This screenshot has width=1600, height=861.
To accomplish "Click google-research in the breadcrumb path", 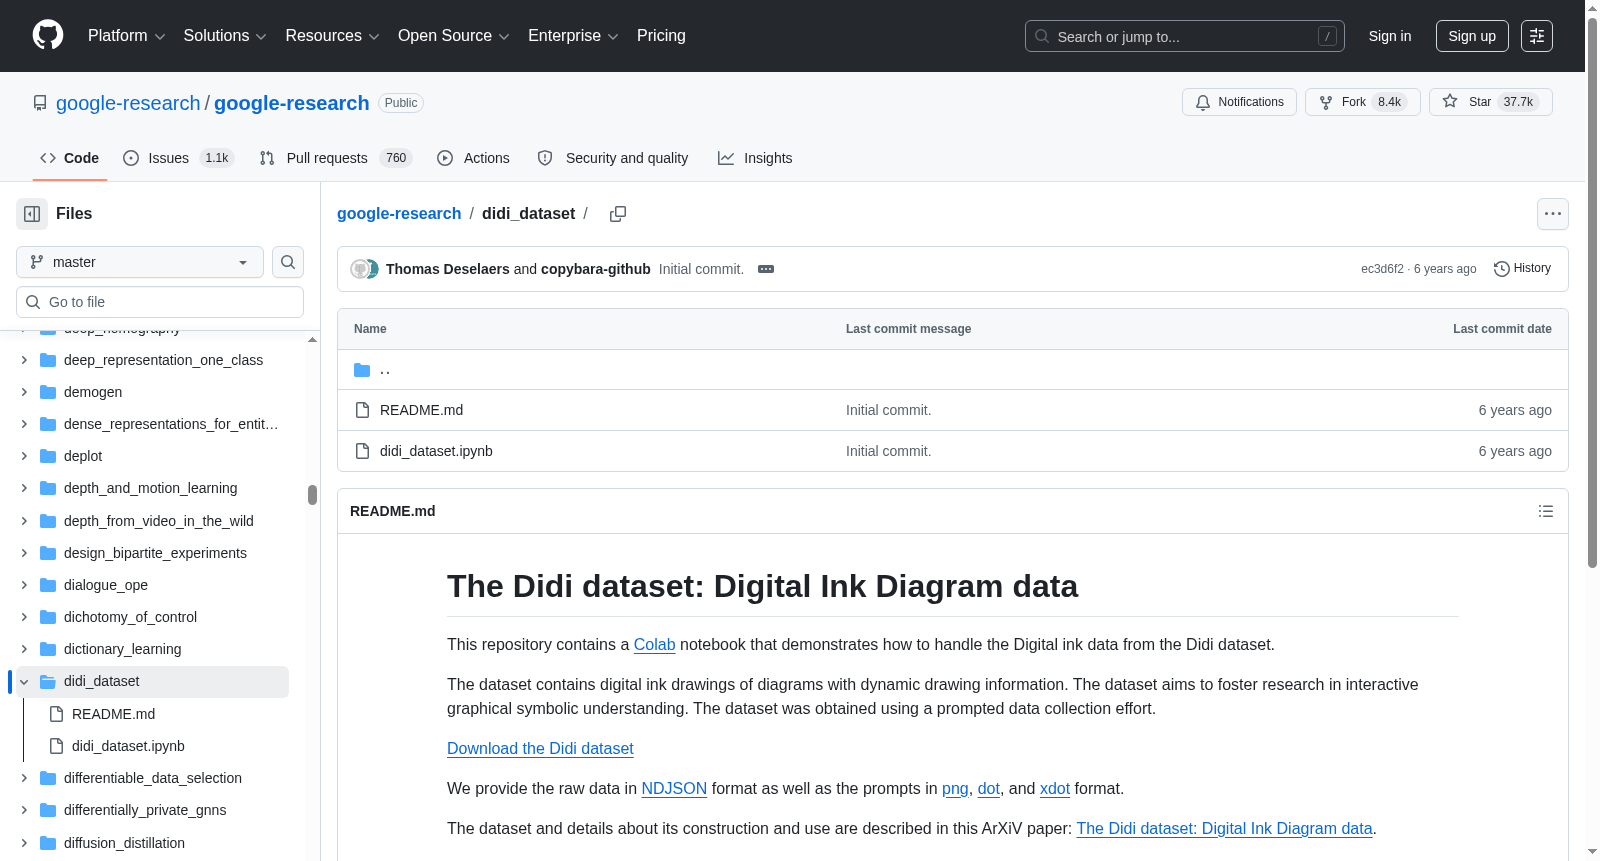I will 399,214.
